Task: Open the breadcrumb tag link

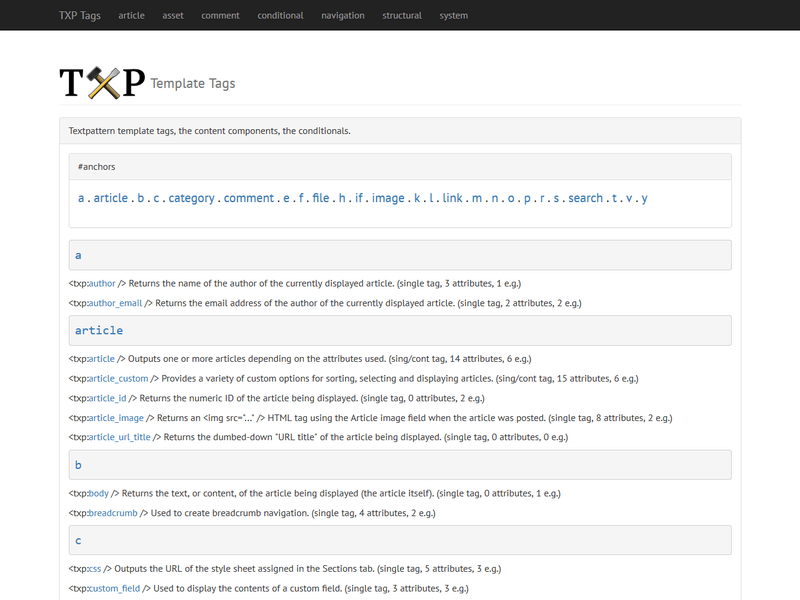Action: click(x=113, y=513)
